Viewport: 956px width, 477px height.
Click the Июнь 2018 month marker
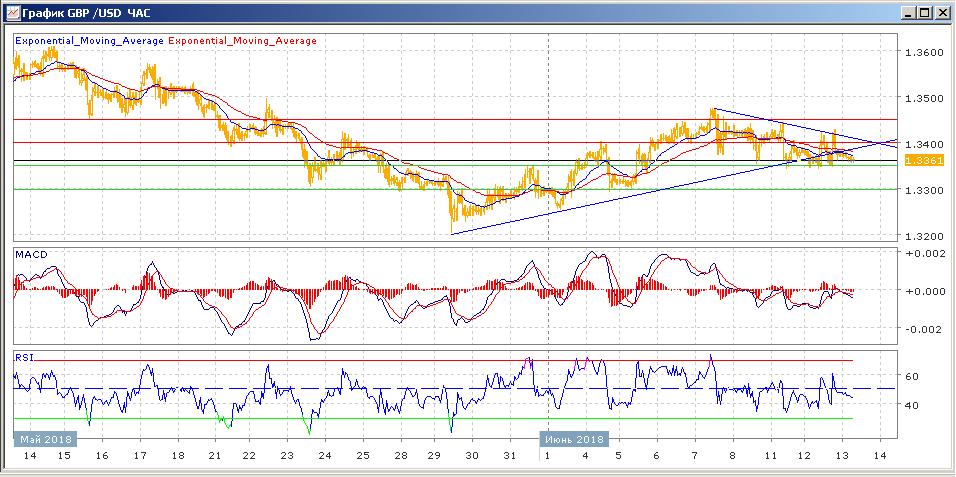point(574,439)
